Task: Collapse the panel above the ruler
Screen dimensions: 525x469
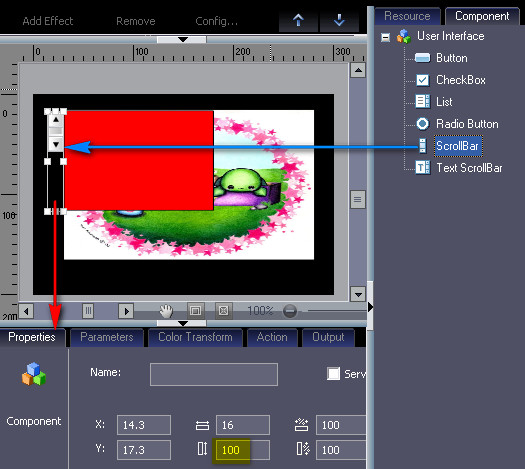Action: click(x=182, y=40)
